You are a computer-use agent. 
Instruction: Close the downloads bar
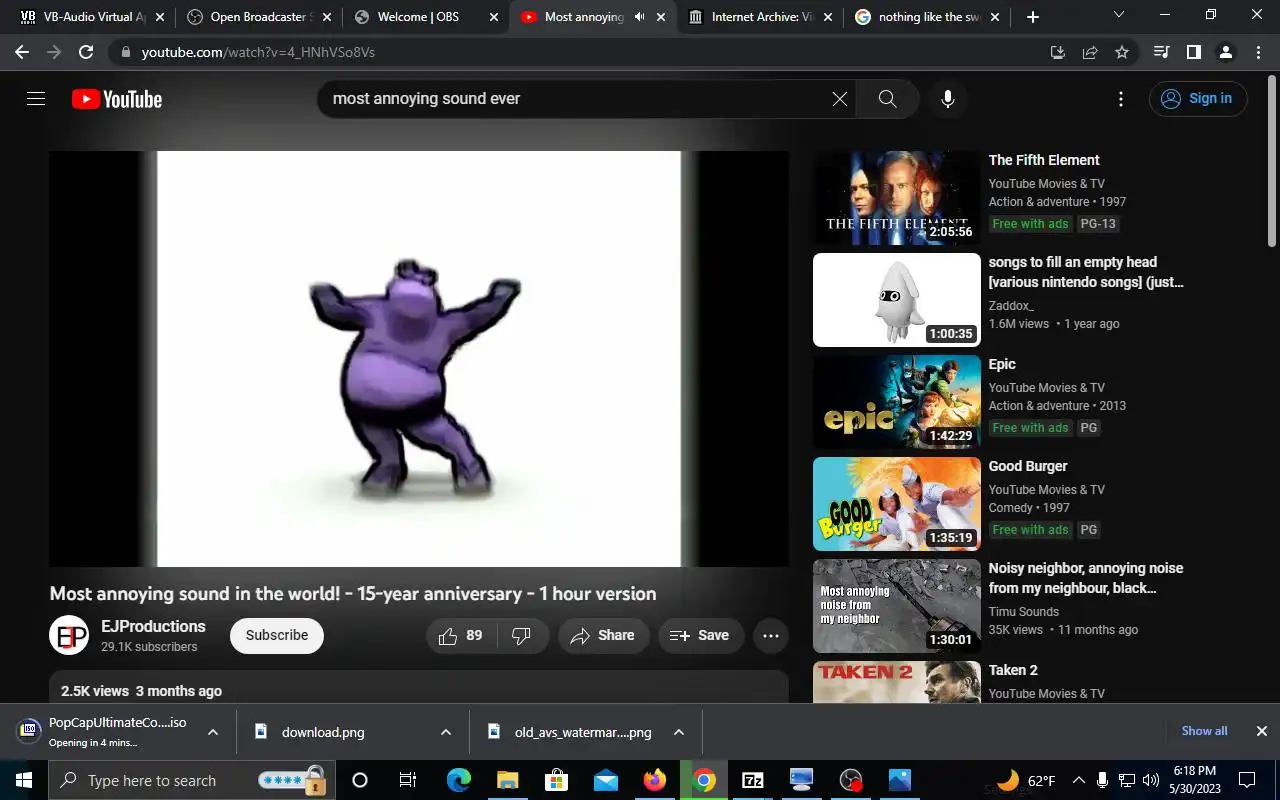1261,731
